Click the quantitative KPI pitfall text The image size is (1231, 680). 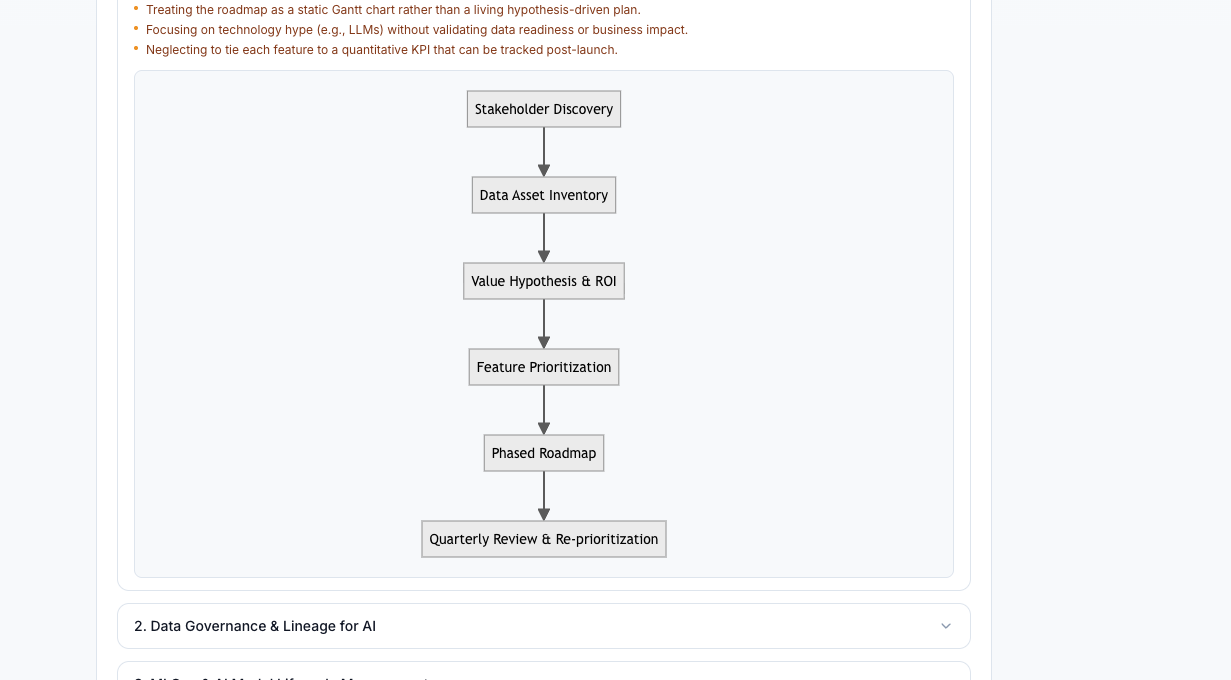pos(382,50)
